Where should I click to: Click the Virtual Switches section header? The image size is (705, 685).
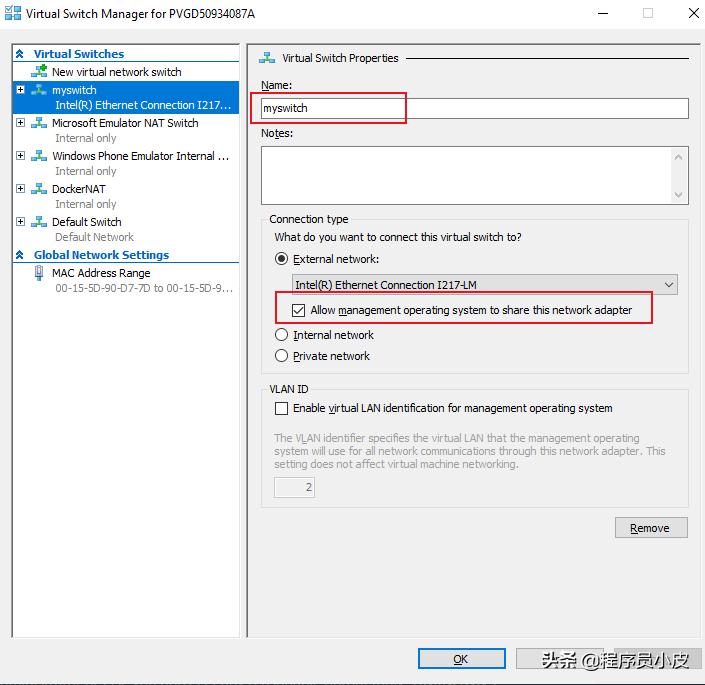click(79, 54)
